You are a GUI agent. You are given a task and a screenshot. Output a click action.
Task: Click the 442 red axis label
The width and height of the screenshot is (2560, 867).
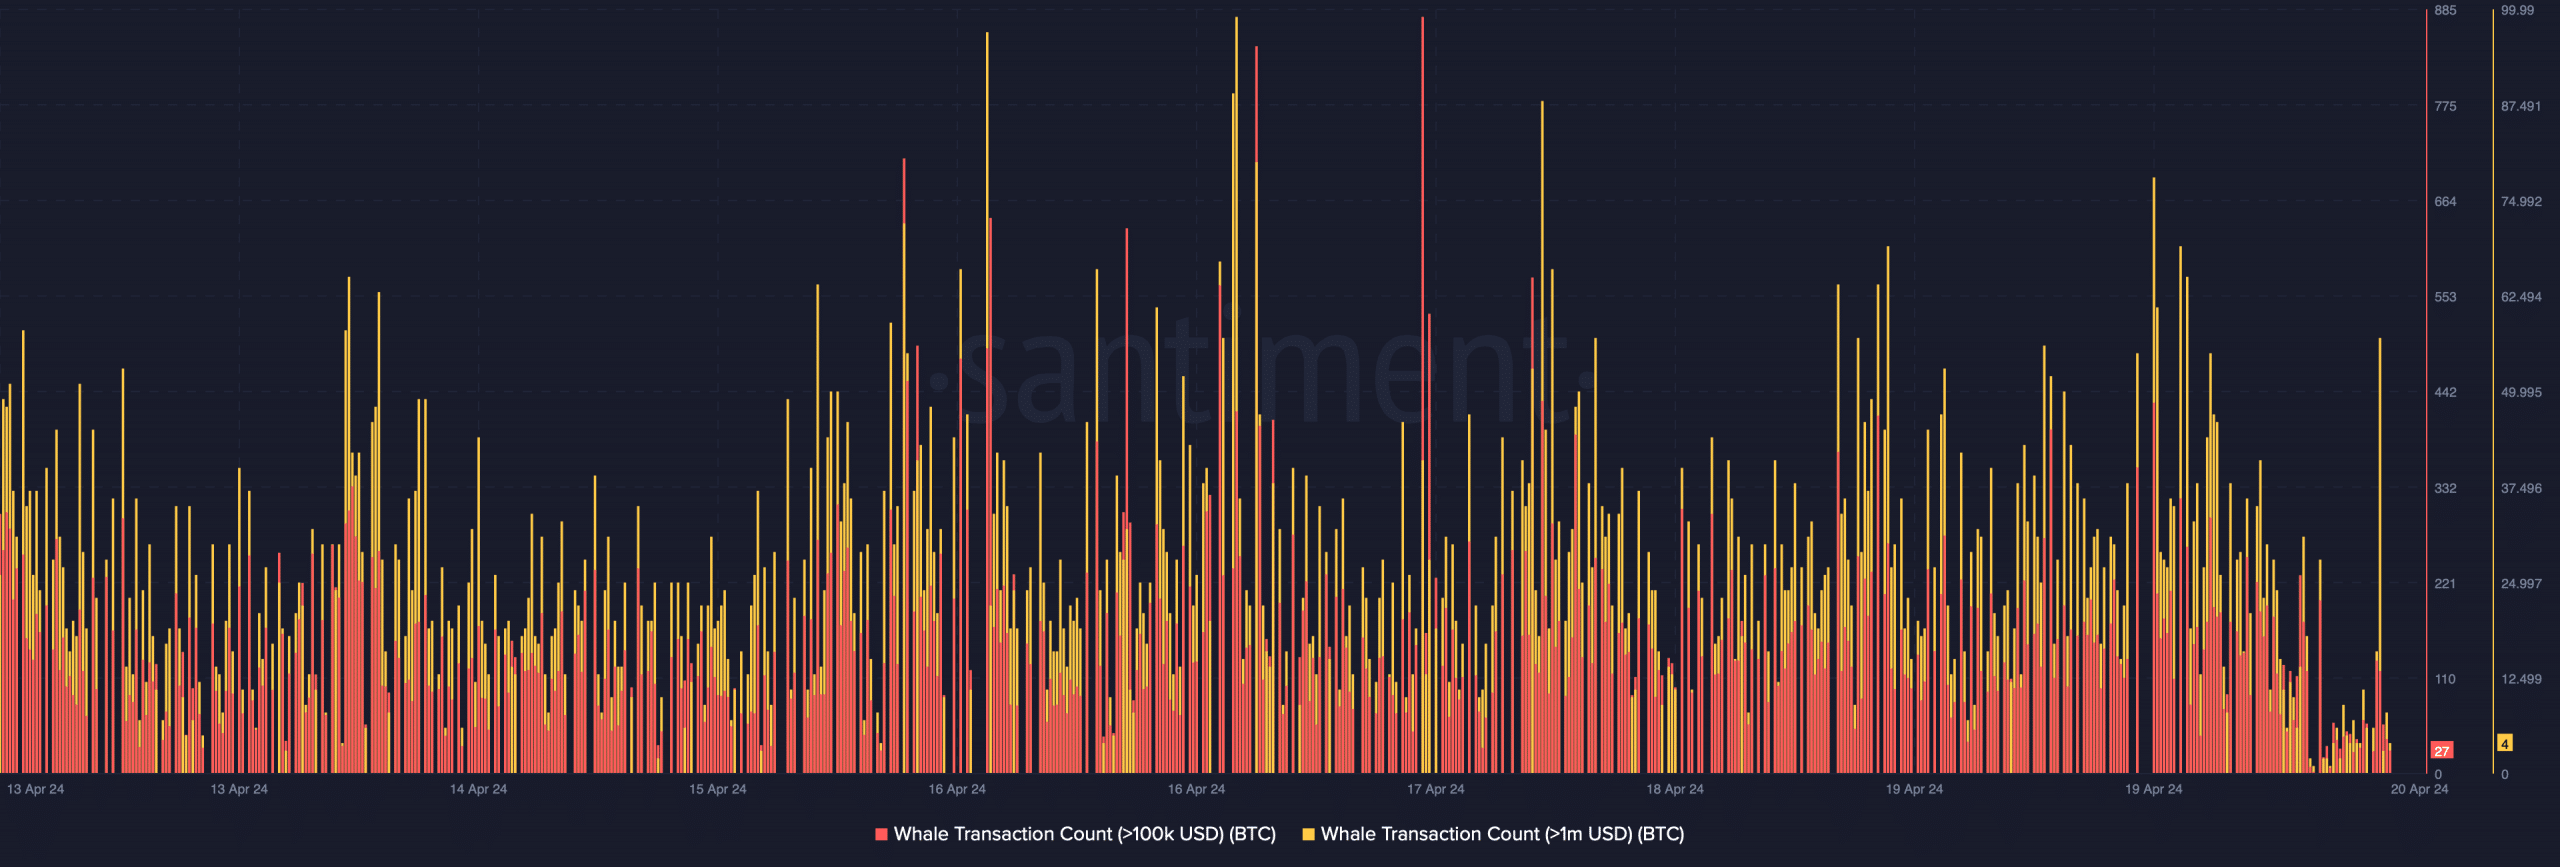(x=2445, y=392)
